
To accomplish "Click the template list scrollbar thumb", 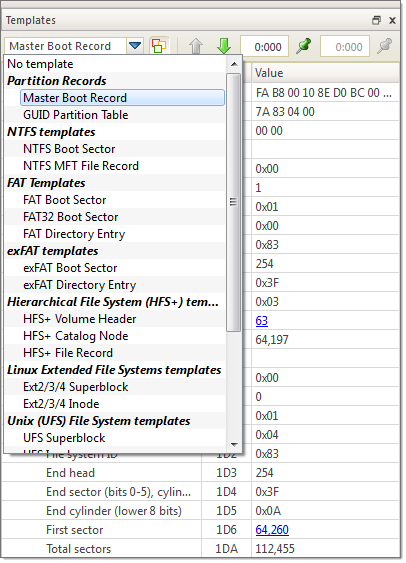I will click(x=234, y=202).
